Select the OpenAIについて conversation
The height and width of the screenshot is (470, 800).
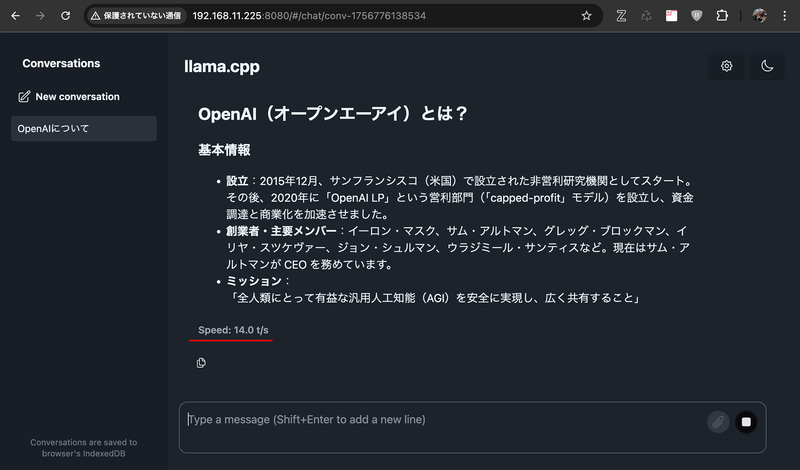point(84,129)
